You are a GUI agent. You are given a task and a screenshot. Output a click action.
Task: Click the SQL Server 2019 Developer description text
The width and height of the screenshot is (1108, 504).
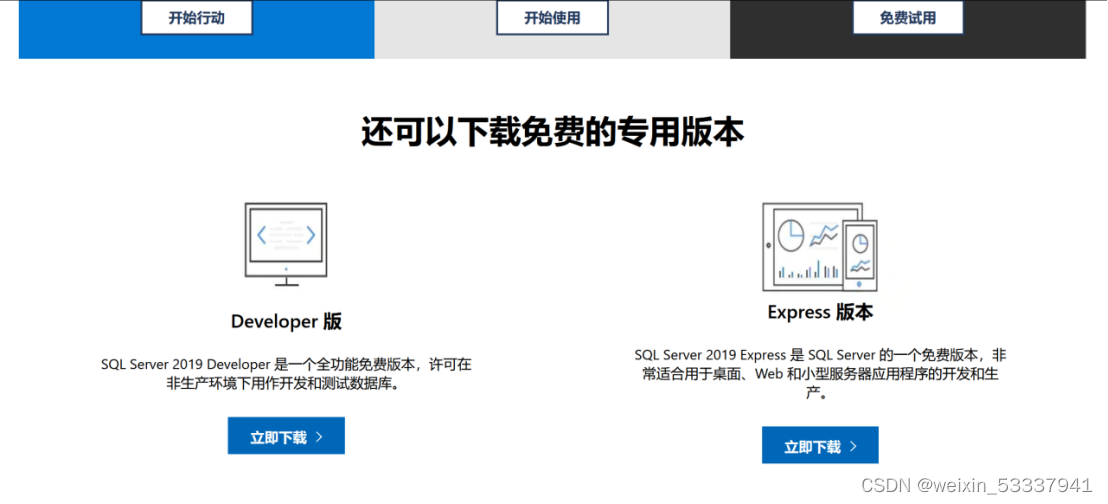click(286, 375)
